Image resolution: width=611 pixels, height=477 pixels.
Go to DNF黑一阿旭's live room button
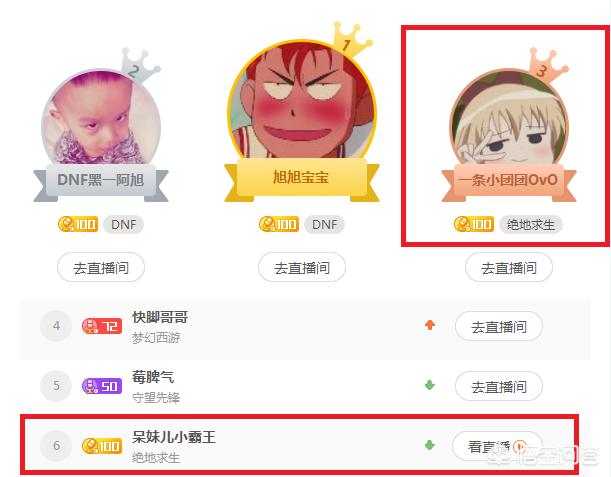(x=101, y=267)
